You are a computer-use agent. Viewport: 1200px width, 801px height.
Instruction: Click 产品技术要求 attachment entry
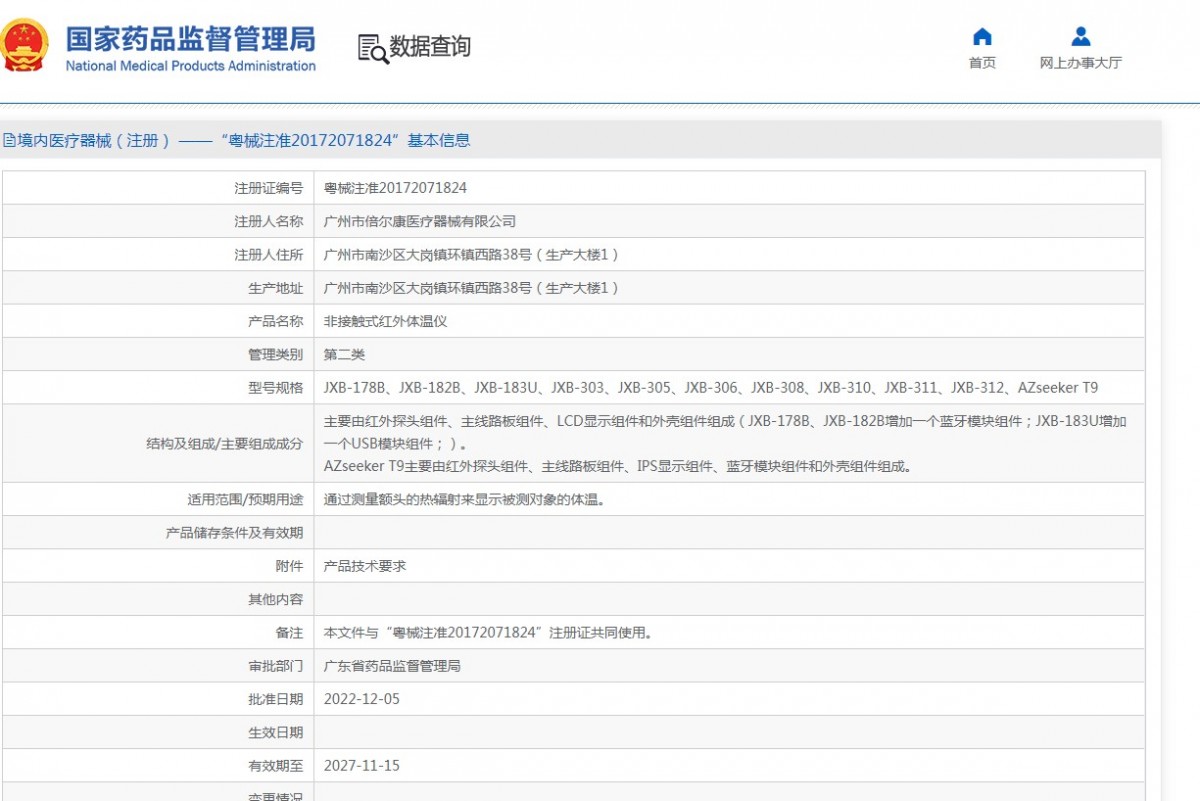(365, 566)
